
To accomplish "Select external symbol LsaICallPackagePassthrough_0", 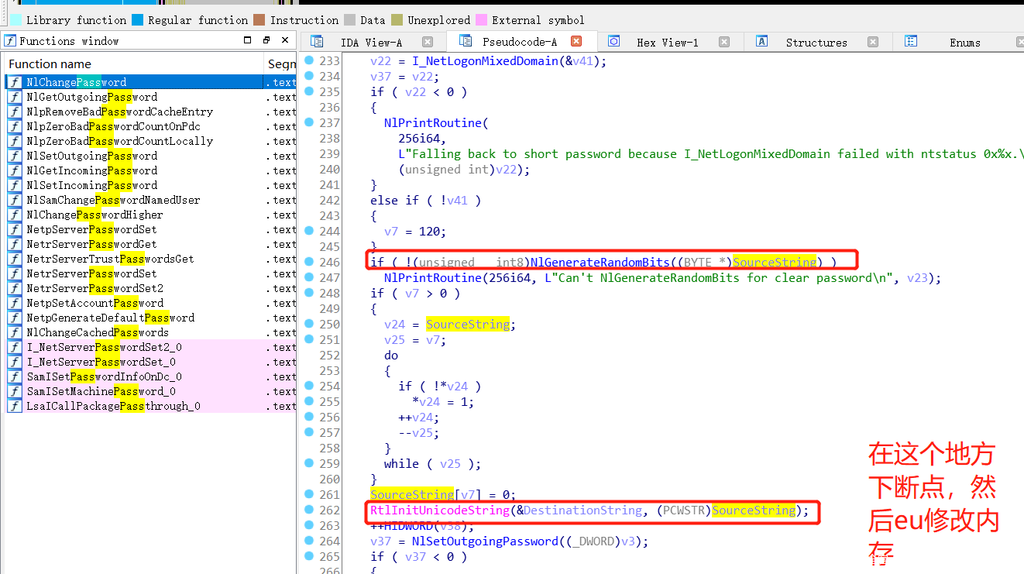I will pyautogui.click(x=113, y=406).
